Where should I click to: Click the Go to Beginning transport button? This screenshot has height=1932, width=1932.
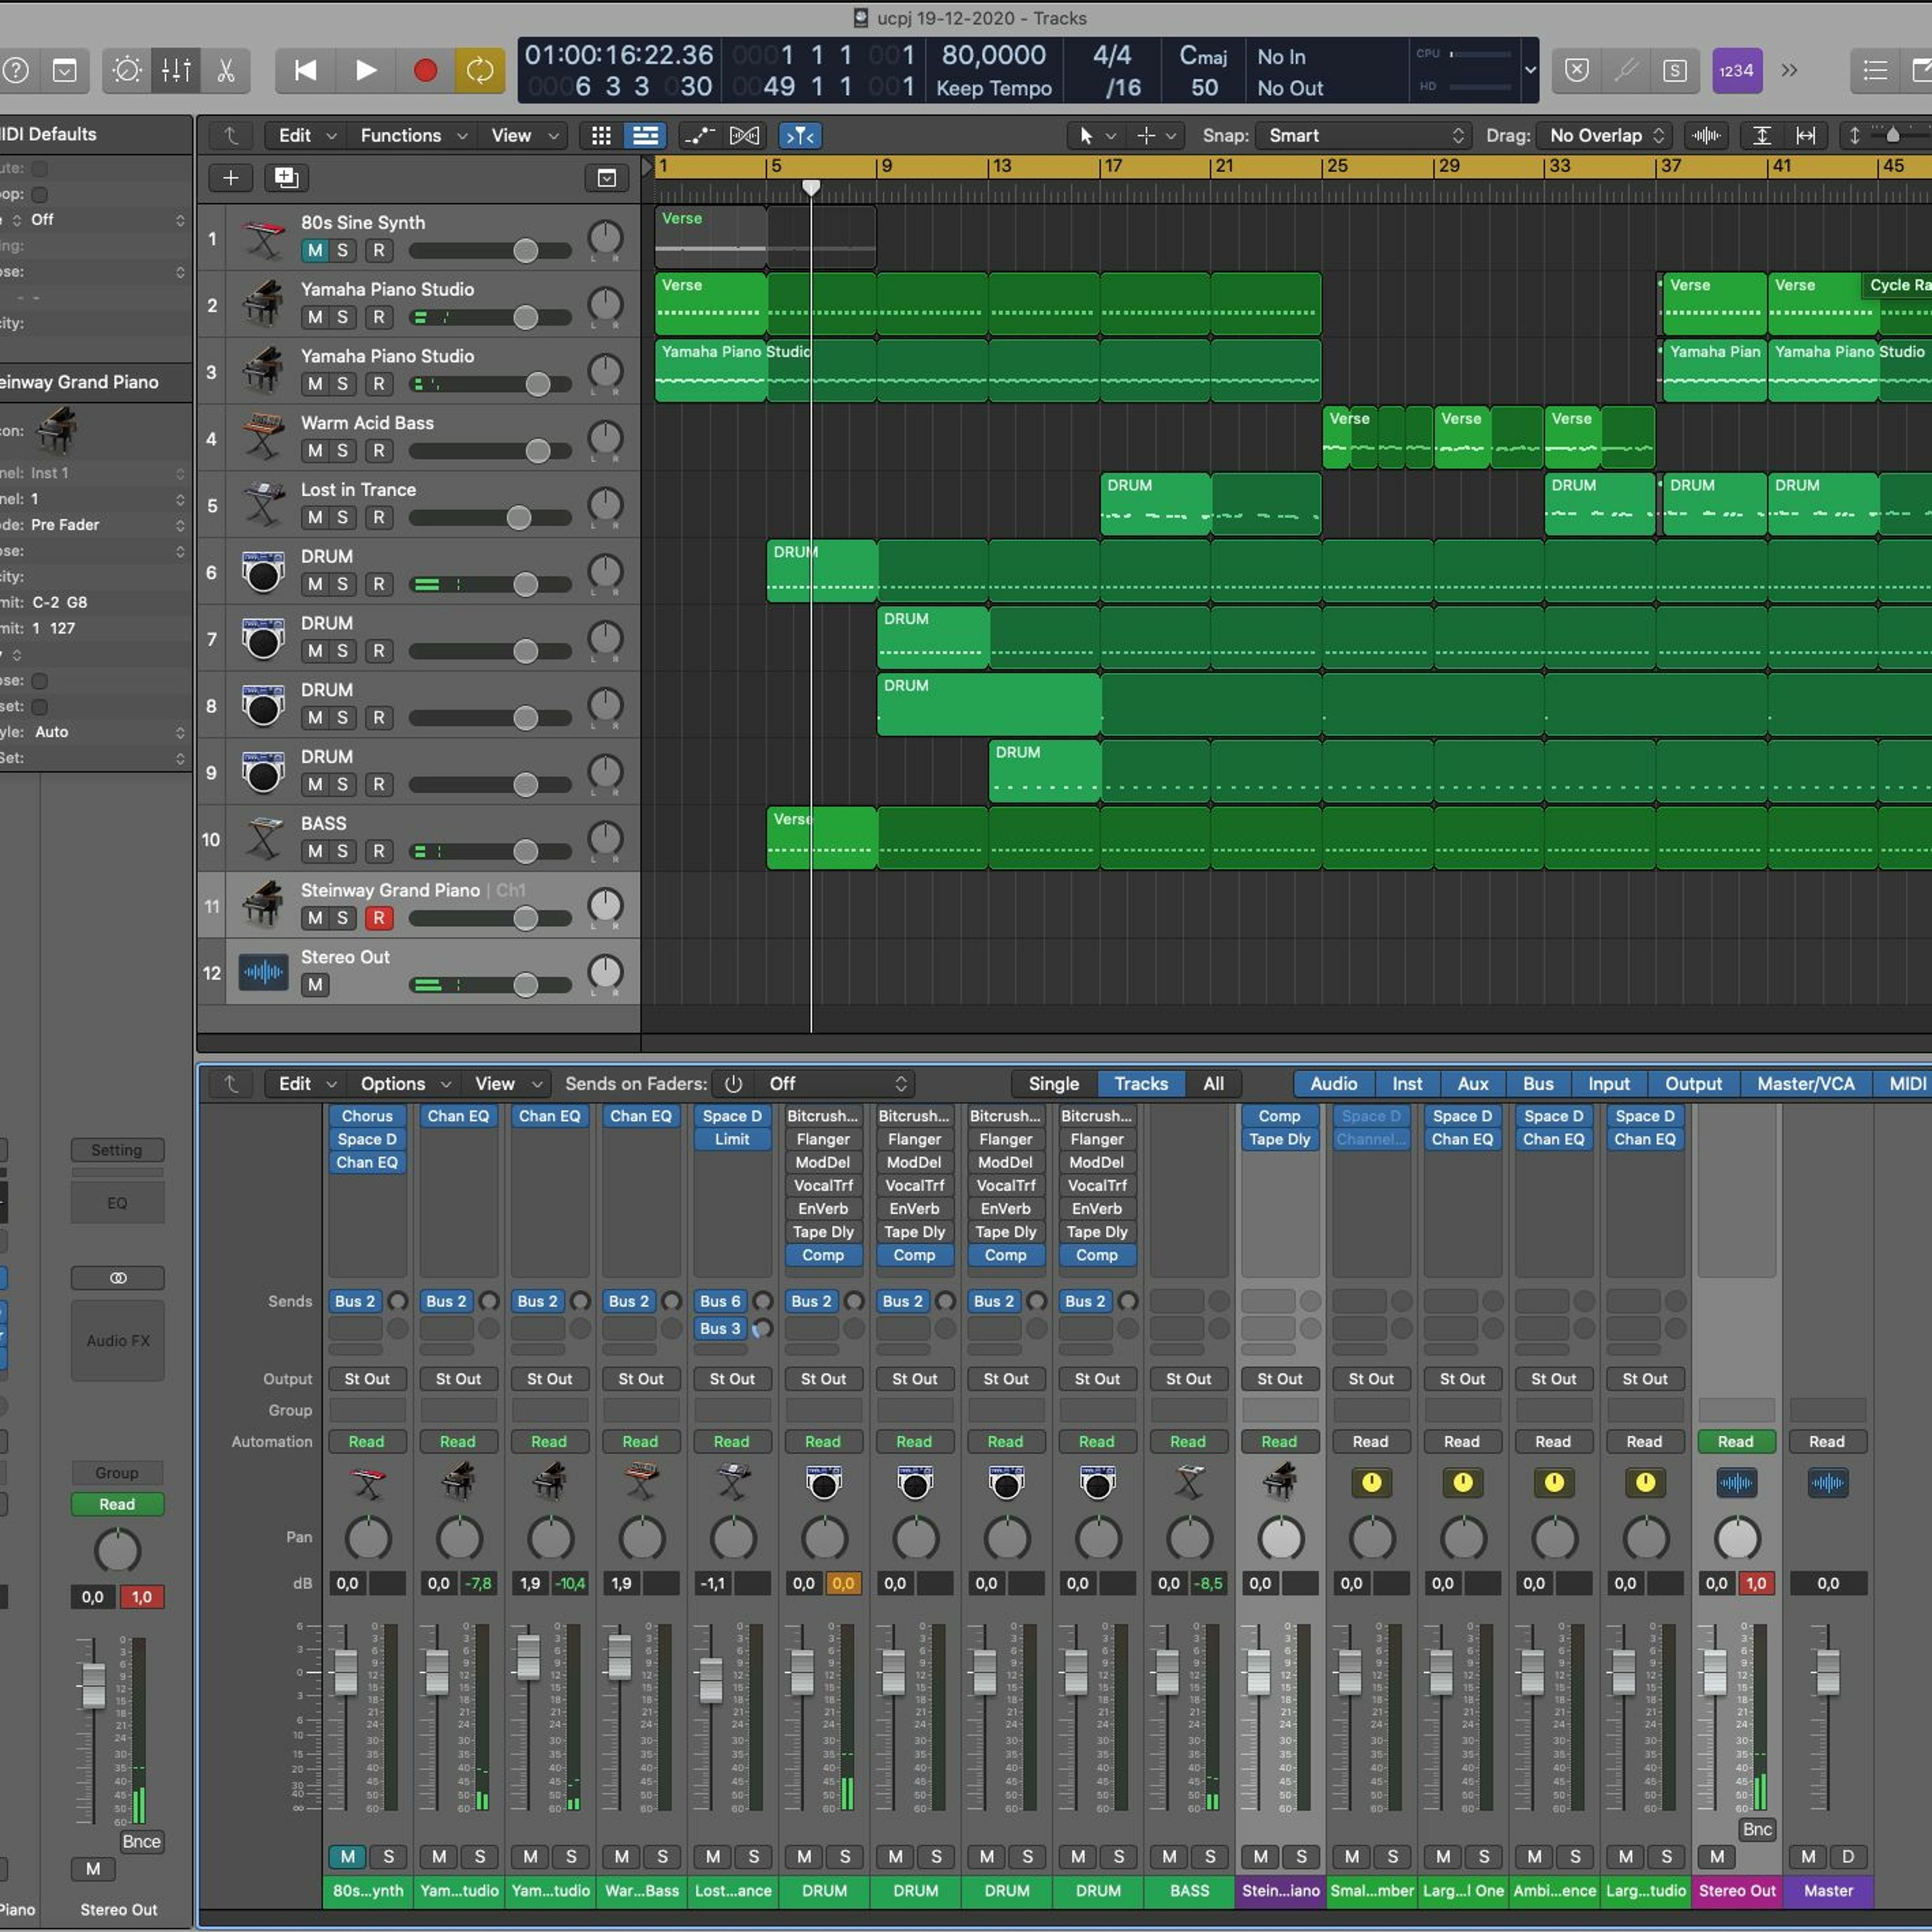(x=305, y=70)
